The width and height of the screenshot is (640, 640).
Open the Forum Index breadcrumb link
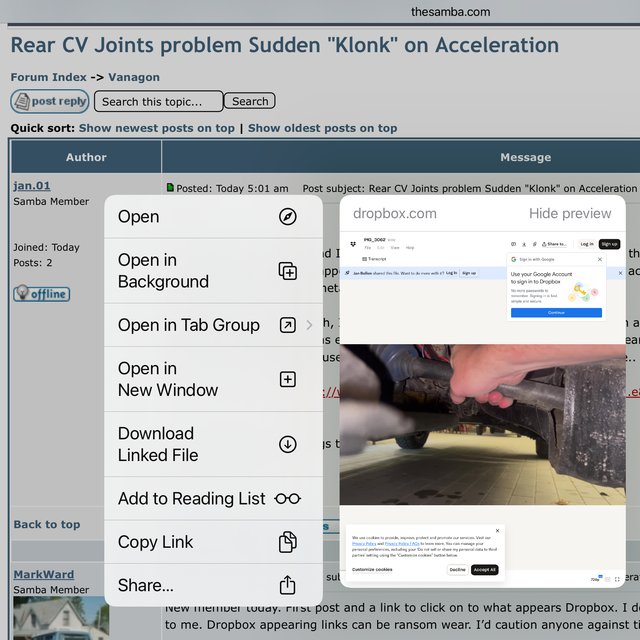tap(48, 77)
